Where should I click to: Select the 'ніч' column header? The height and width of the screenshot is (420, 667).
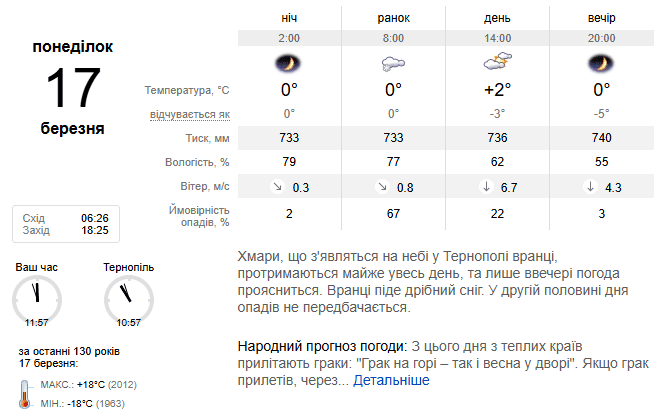click(289, 18)
